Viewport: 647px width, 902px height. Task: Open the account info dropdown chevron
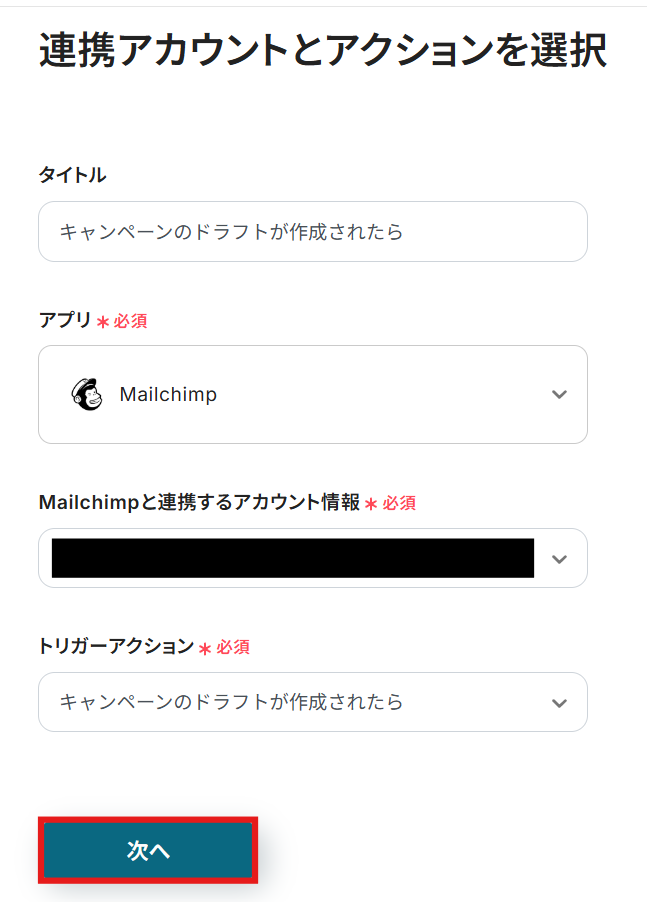point(559,558)
